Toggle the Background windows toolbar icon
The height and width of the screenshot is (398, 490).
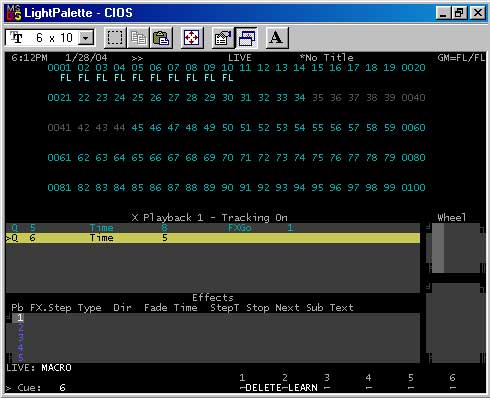click(x=246, y=38)
